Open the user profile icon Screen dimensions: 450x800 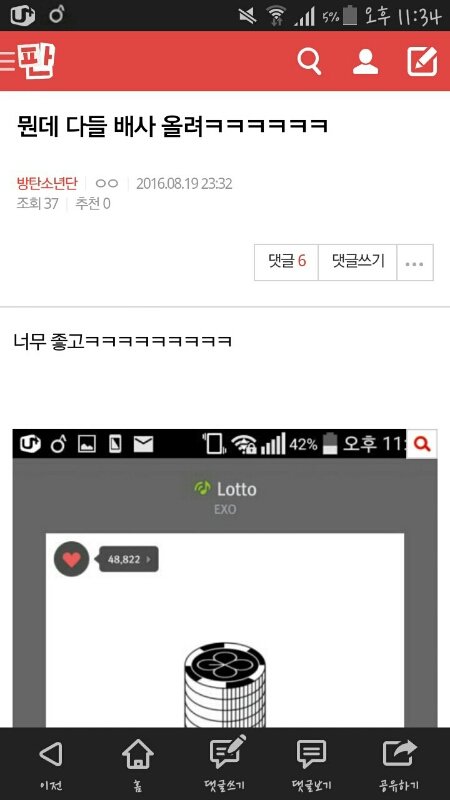[x=365, y=62]
